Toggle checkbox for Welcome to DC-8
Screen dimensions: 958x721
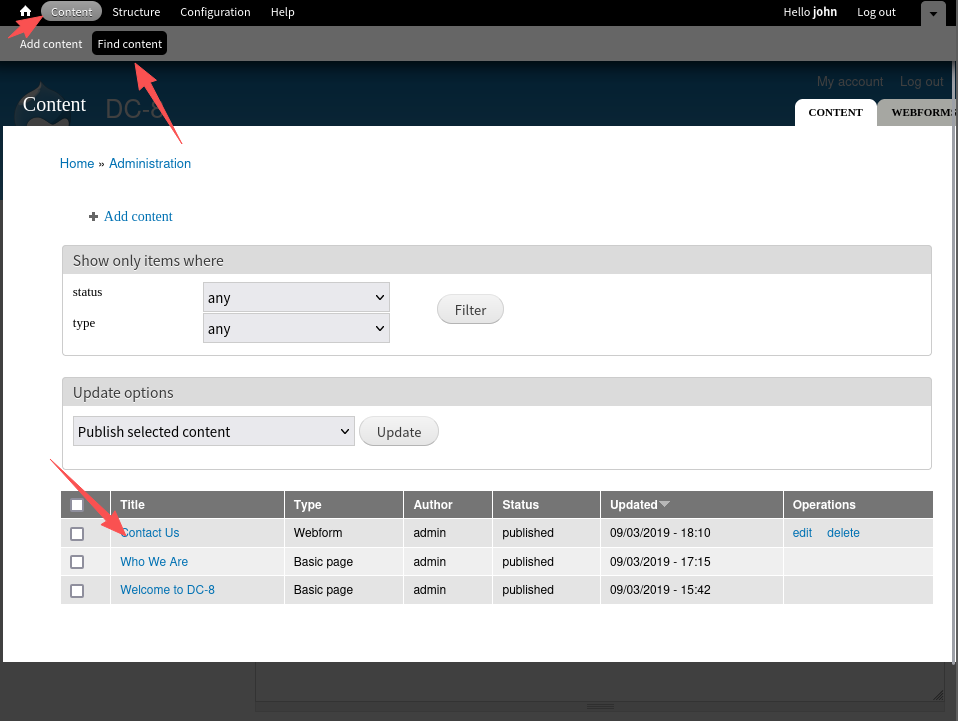[77, 591]
